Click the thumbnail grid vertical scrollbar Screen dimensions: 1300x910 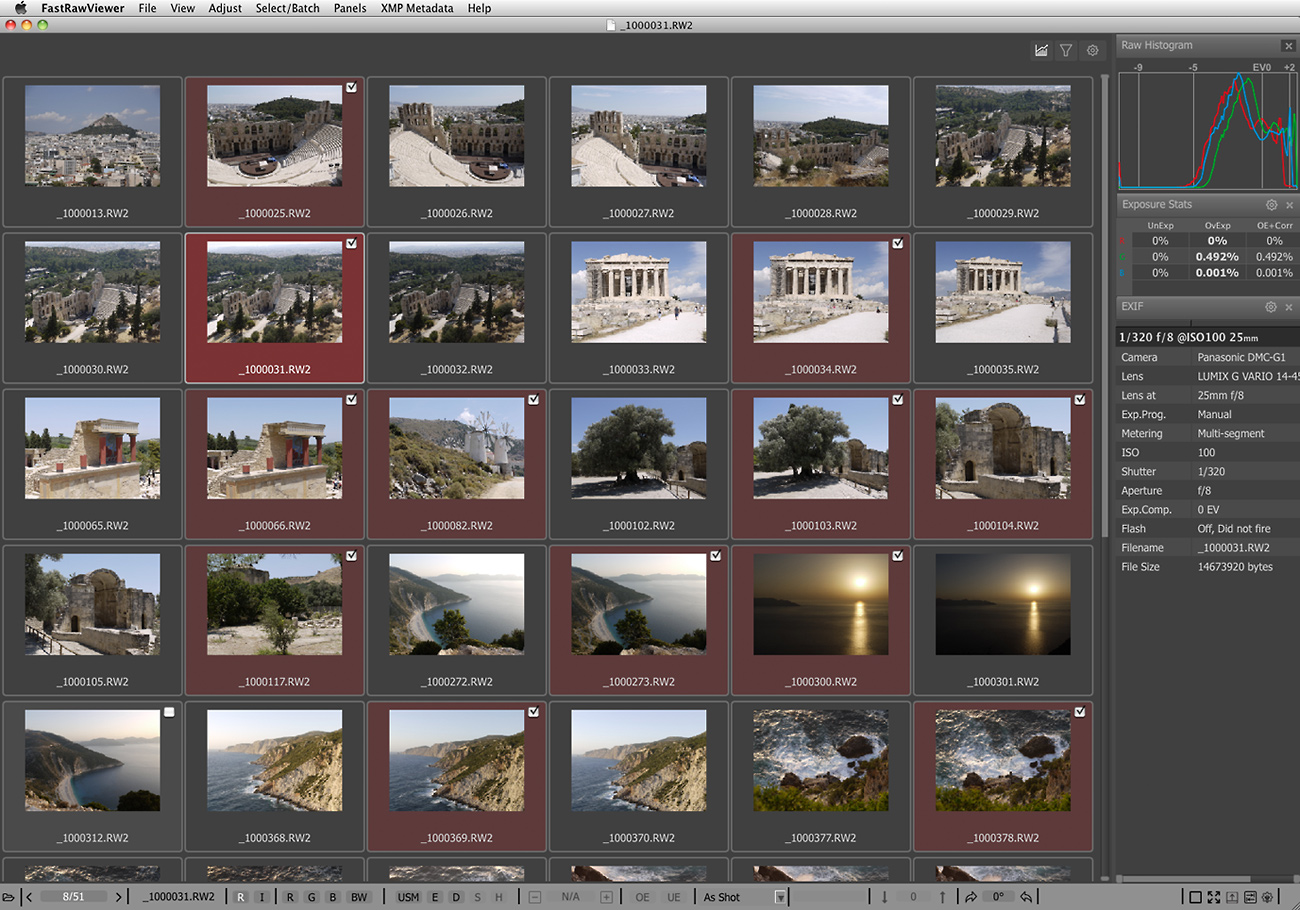(x=1105, y=300)
